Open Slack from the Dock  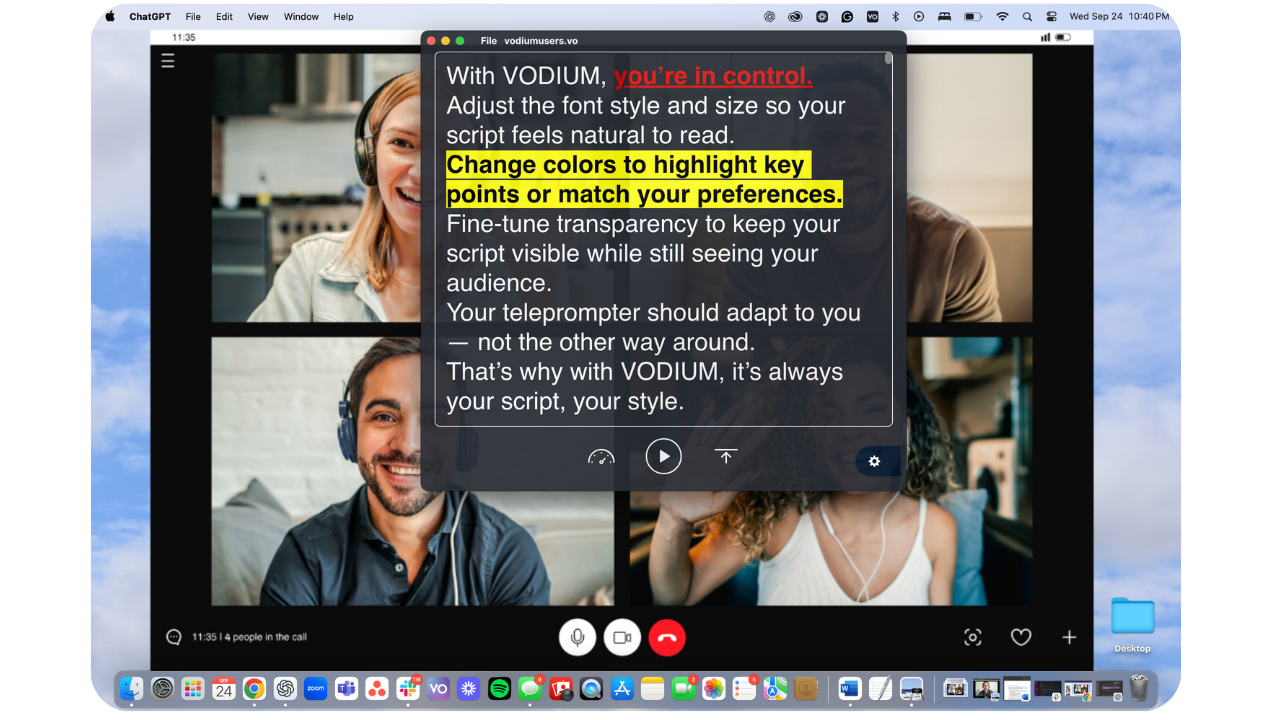coord(408,688)
